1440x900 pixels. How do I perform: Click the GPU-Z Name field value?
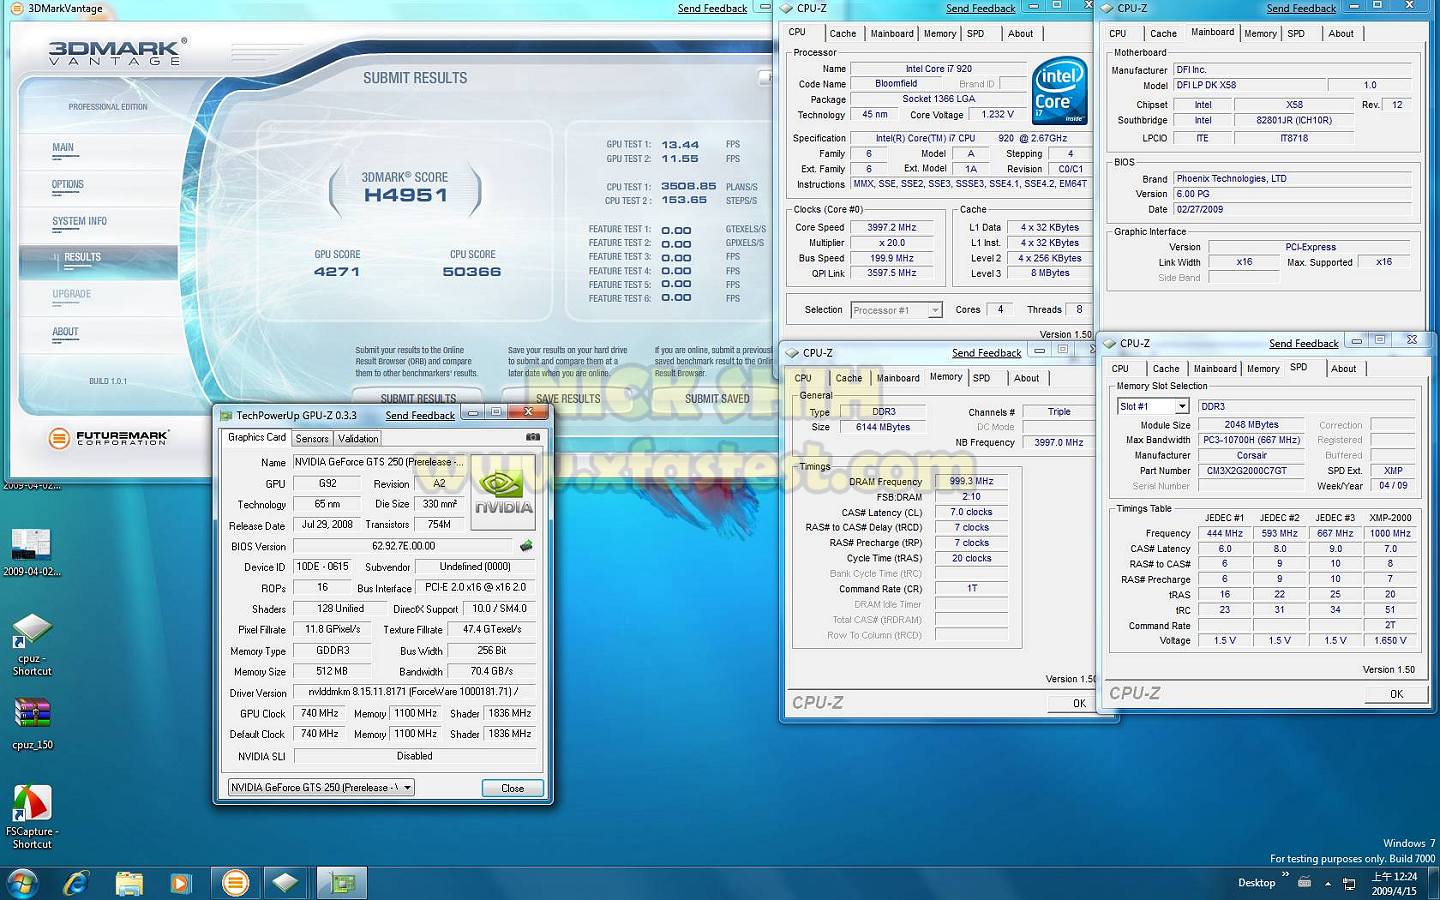coord(378,462)
